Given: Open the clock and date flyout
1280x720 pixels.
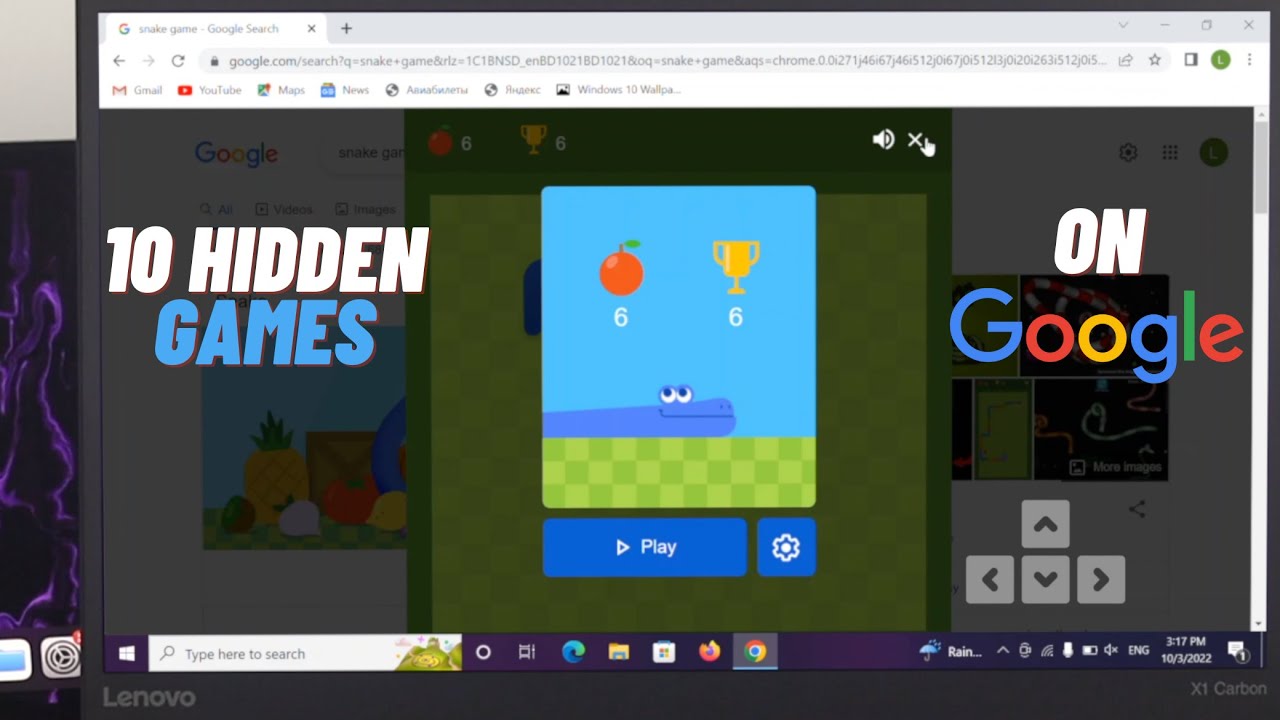Looking at the screenshot, I should pyautogui.click(x=1185, y=650).
